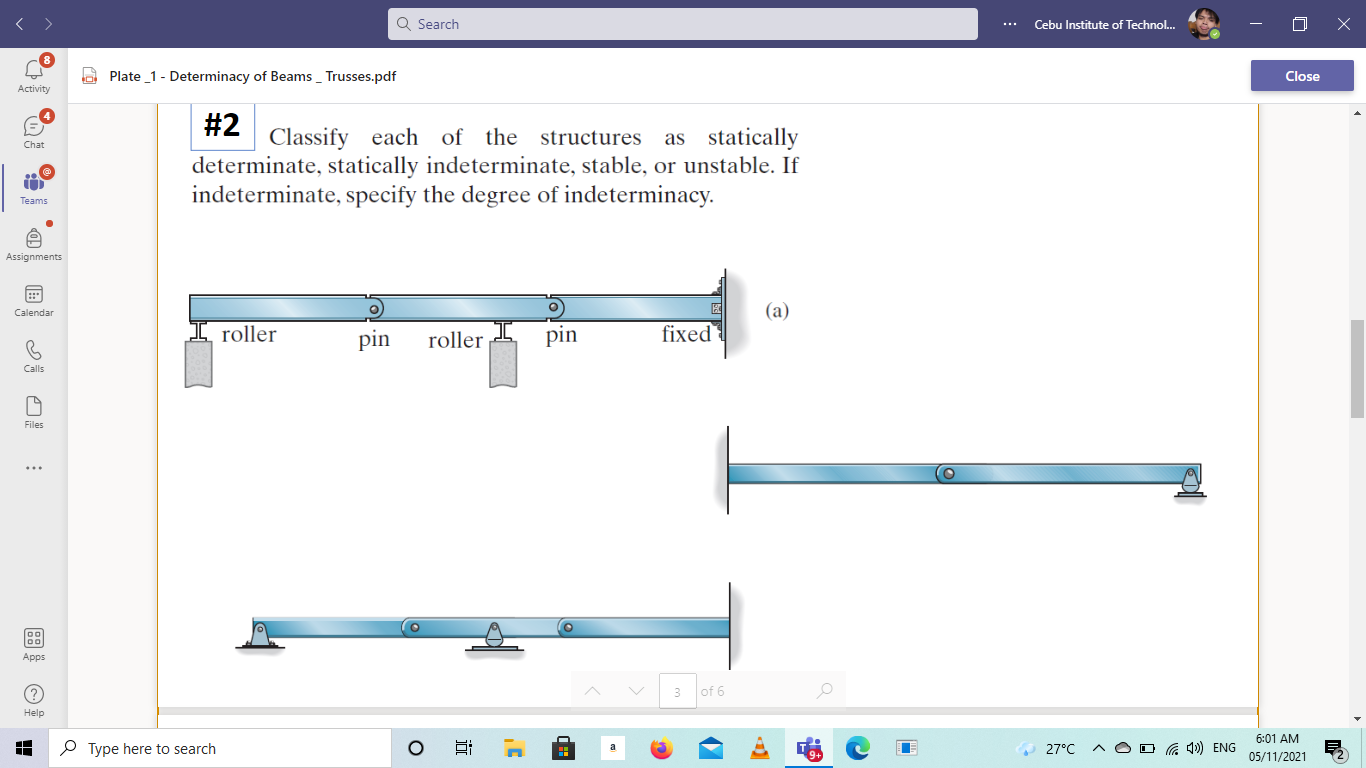This screenshot has height=768, width=1366.
Task: Go to the next PDF page with the chevron
Action: click(636, 690)
